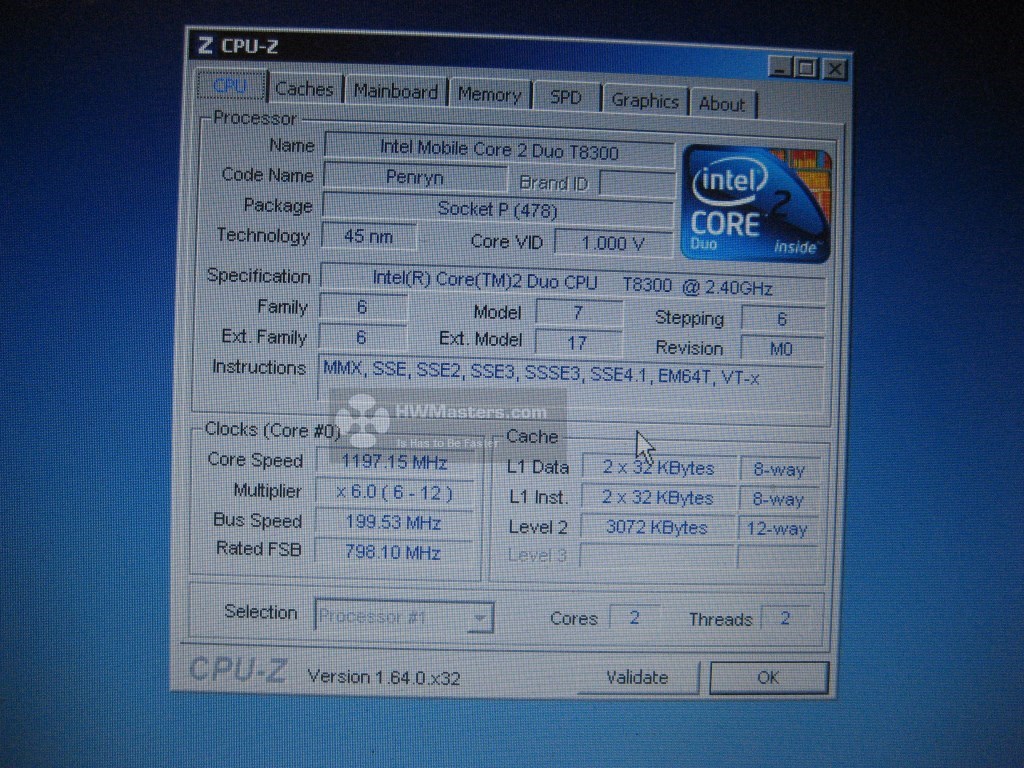The image size is (1024, 768).
Task: Click the Intel Core 2 Duo logo
Action: (x=756, y=204)
